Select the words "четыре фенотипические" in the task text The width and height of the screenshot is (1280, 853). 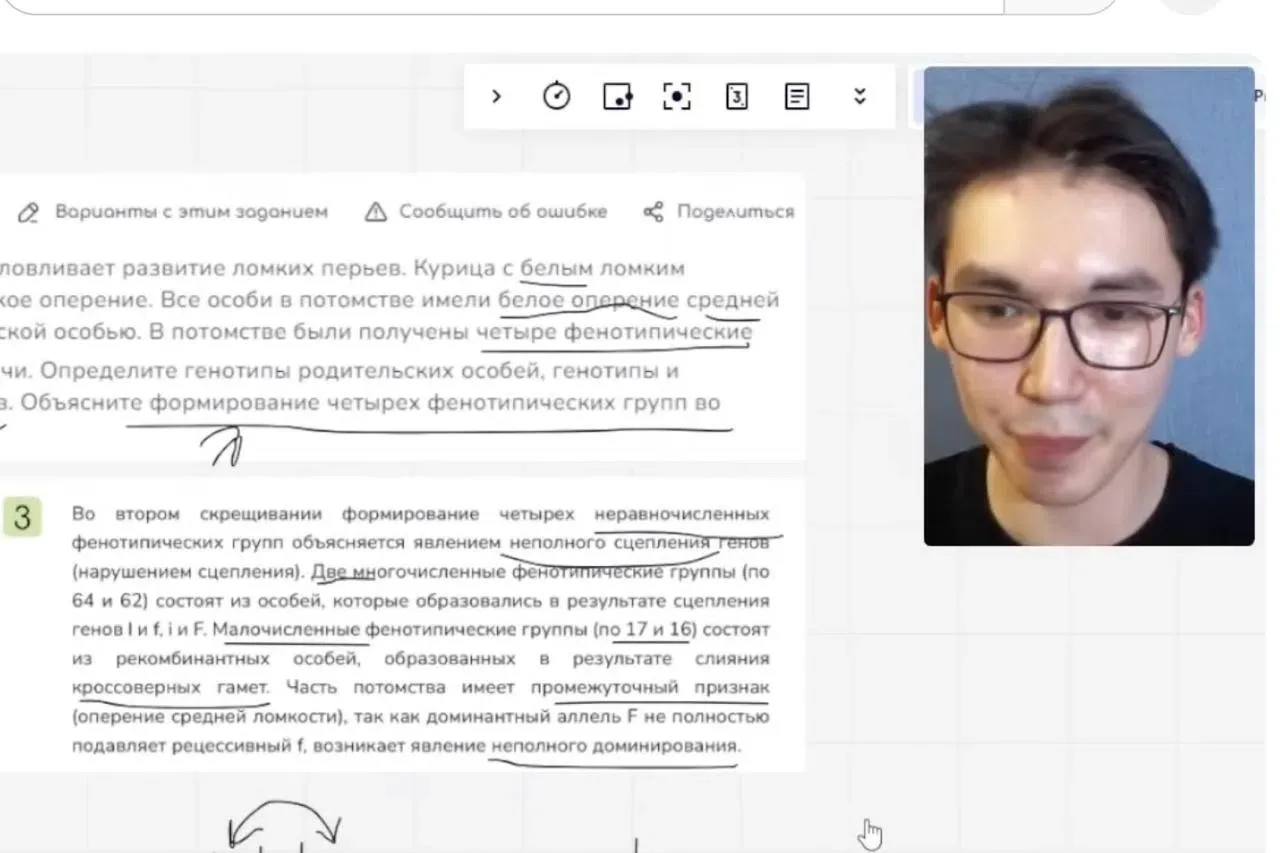tap(614, 332)
